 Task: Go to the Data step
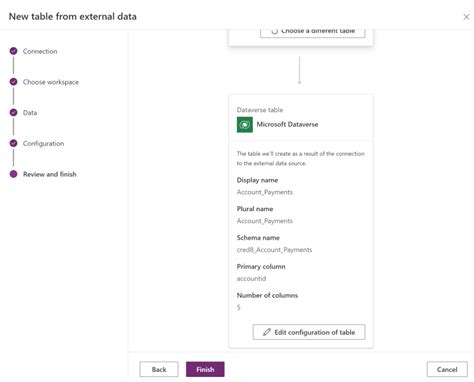(x=30, y=113)
